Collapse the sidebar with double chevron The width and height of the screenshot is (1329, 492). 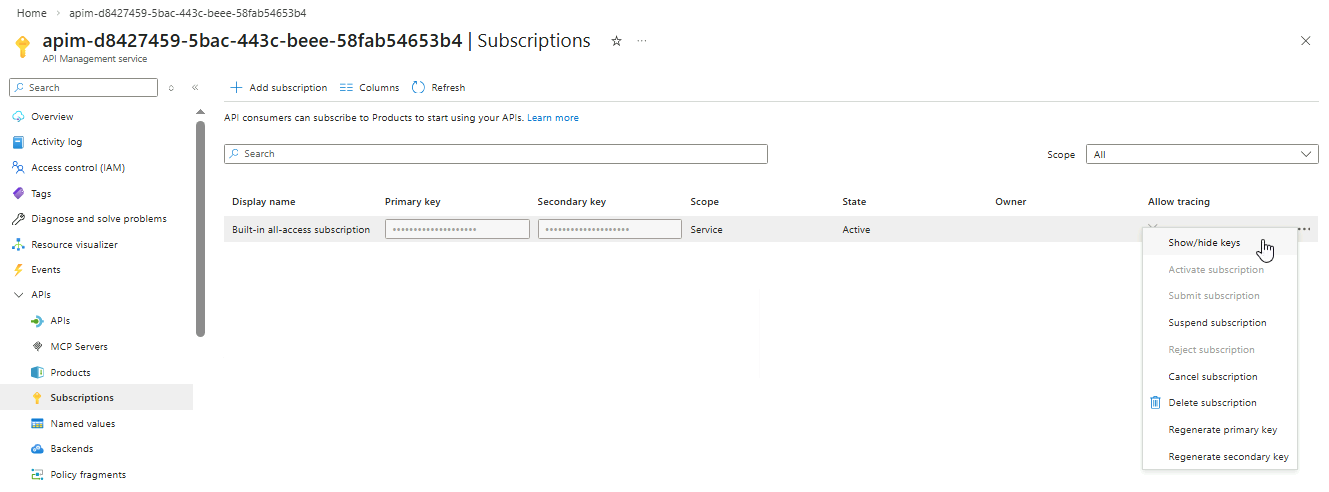(x=195, y=88)
